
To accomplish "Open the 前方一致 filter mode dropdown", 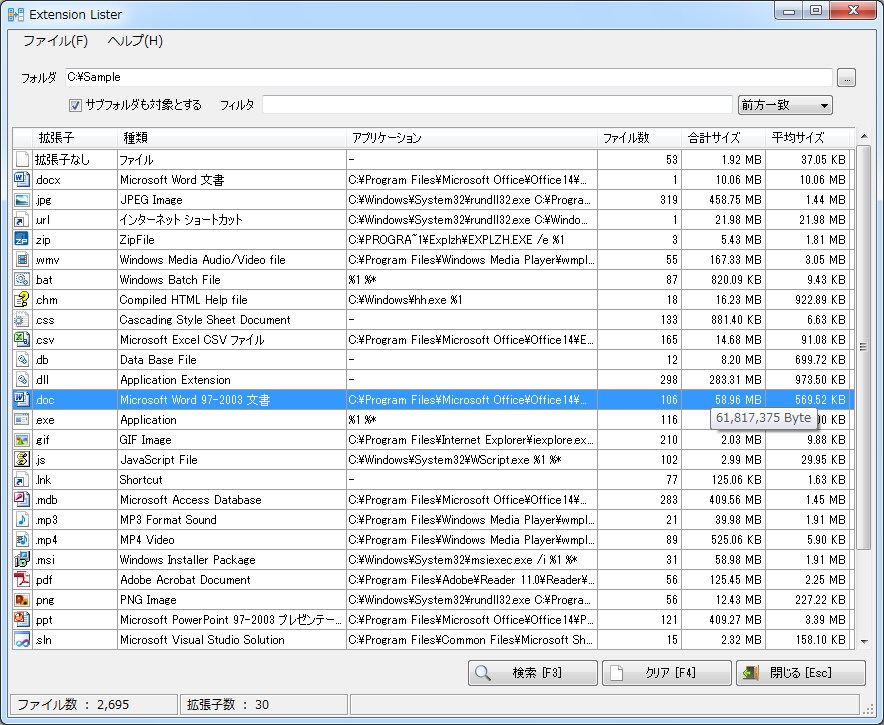I will point(784,105).
